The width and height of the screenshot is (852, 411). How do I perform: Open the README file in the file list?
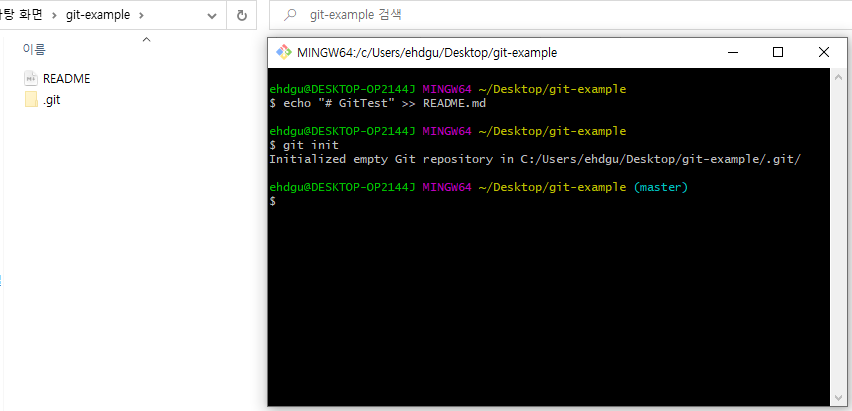[57, 78]
